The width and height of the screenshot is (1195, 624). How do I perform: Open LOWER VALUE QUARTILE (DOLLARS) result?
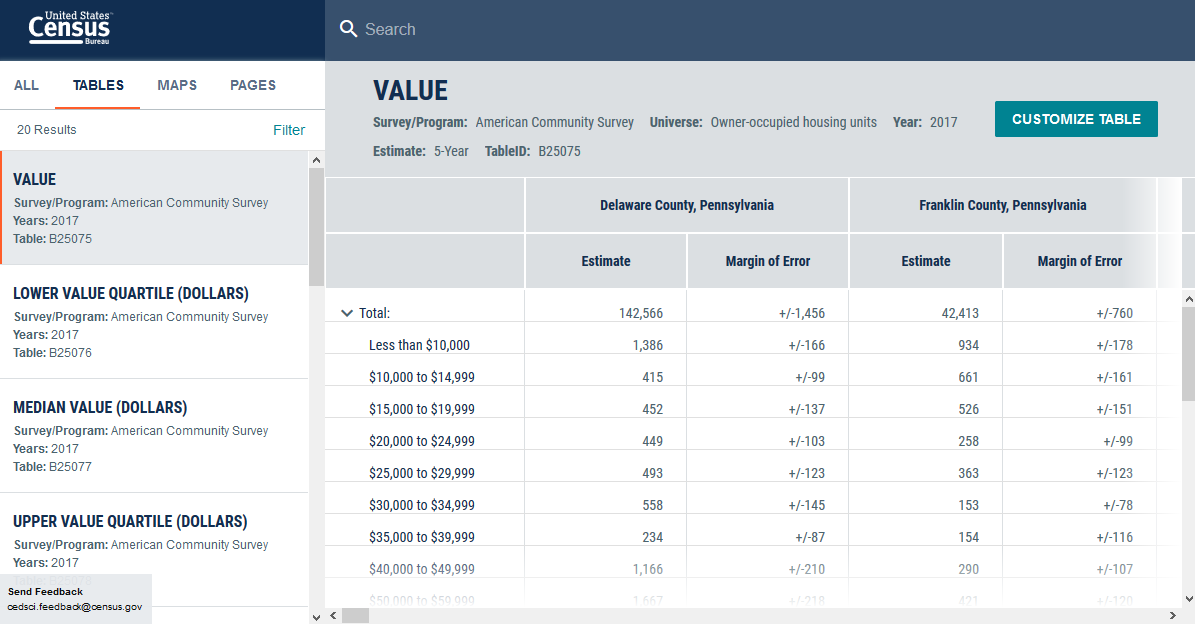[x=155, y=322]
